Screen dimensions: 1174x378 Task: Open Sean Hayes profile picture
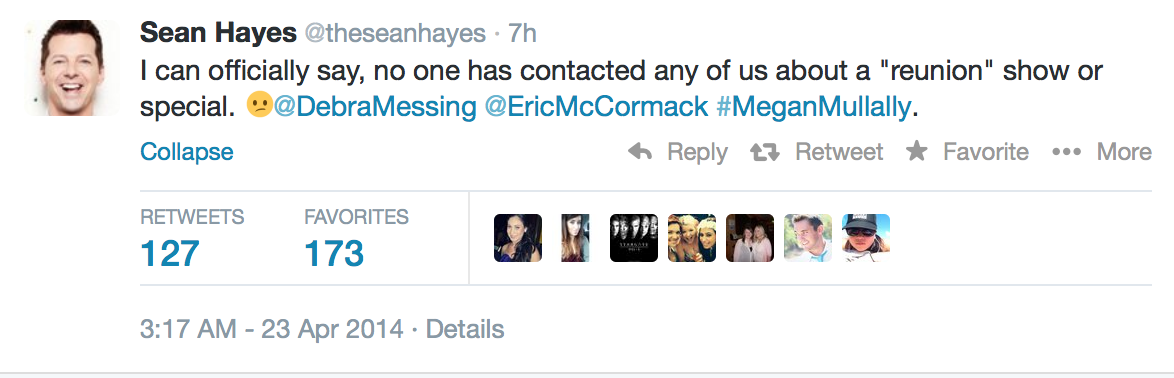coord(72,67)
